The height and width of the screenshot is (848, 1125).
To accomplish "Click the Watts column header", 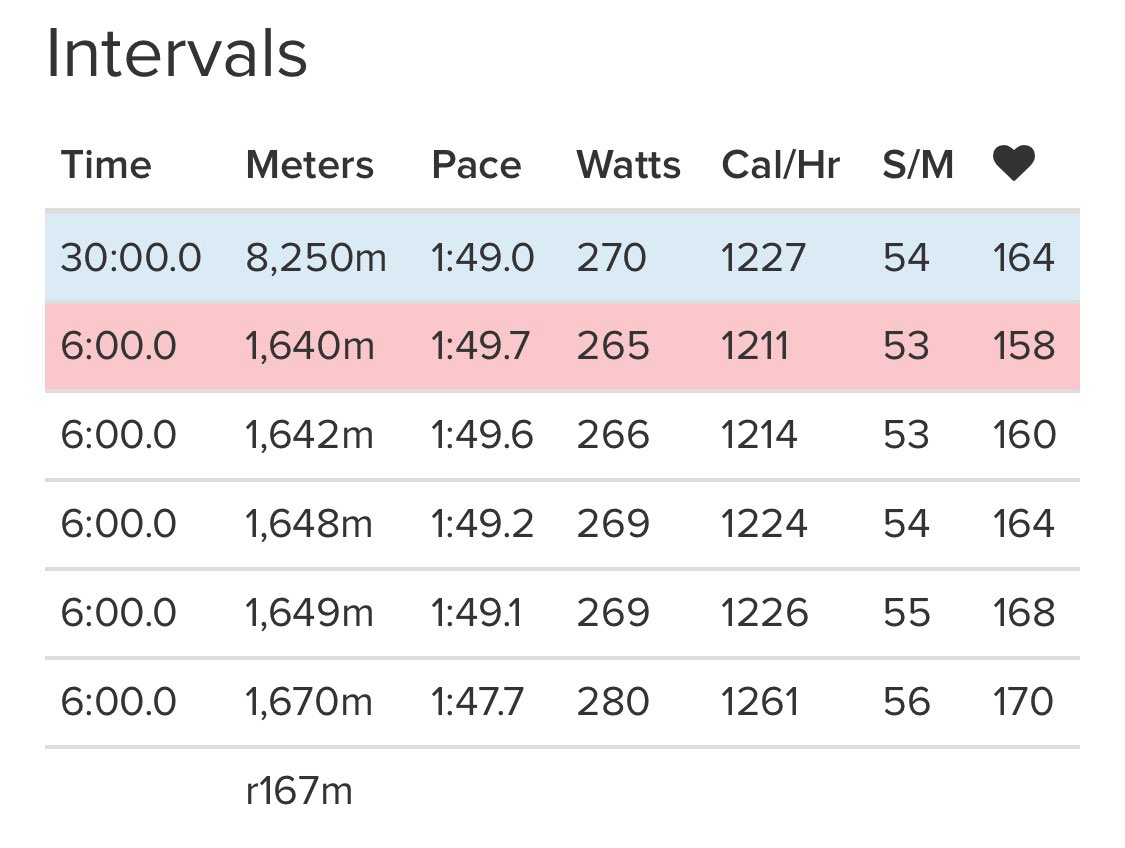I will [x=629, y=165].
